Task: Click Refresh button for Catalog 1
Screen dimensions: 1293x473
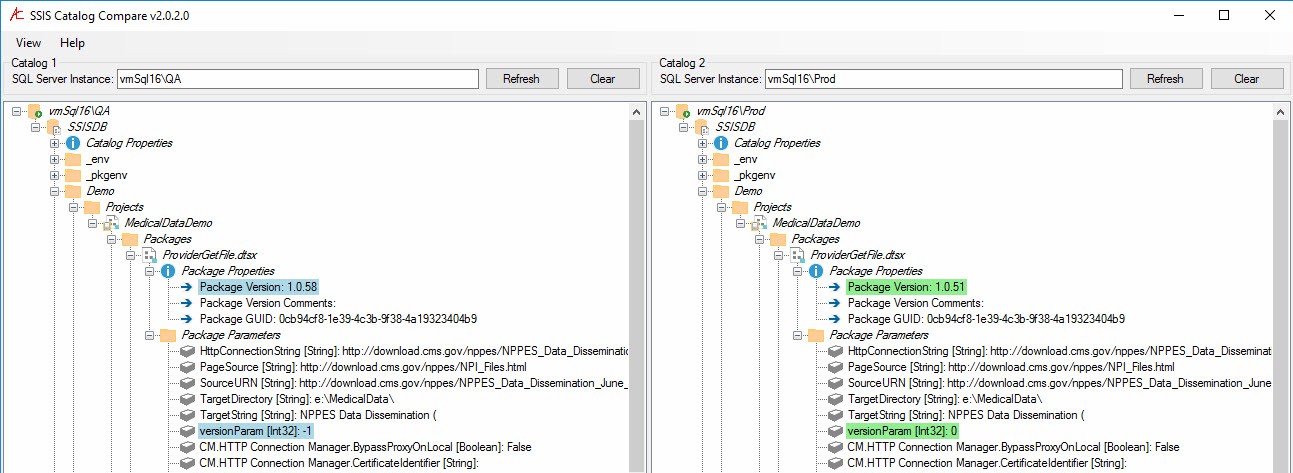Action: pyautogui.click(x=521, y=79)
